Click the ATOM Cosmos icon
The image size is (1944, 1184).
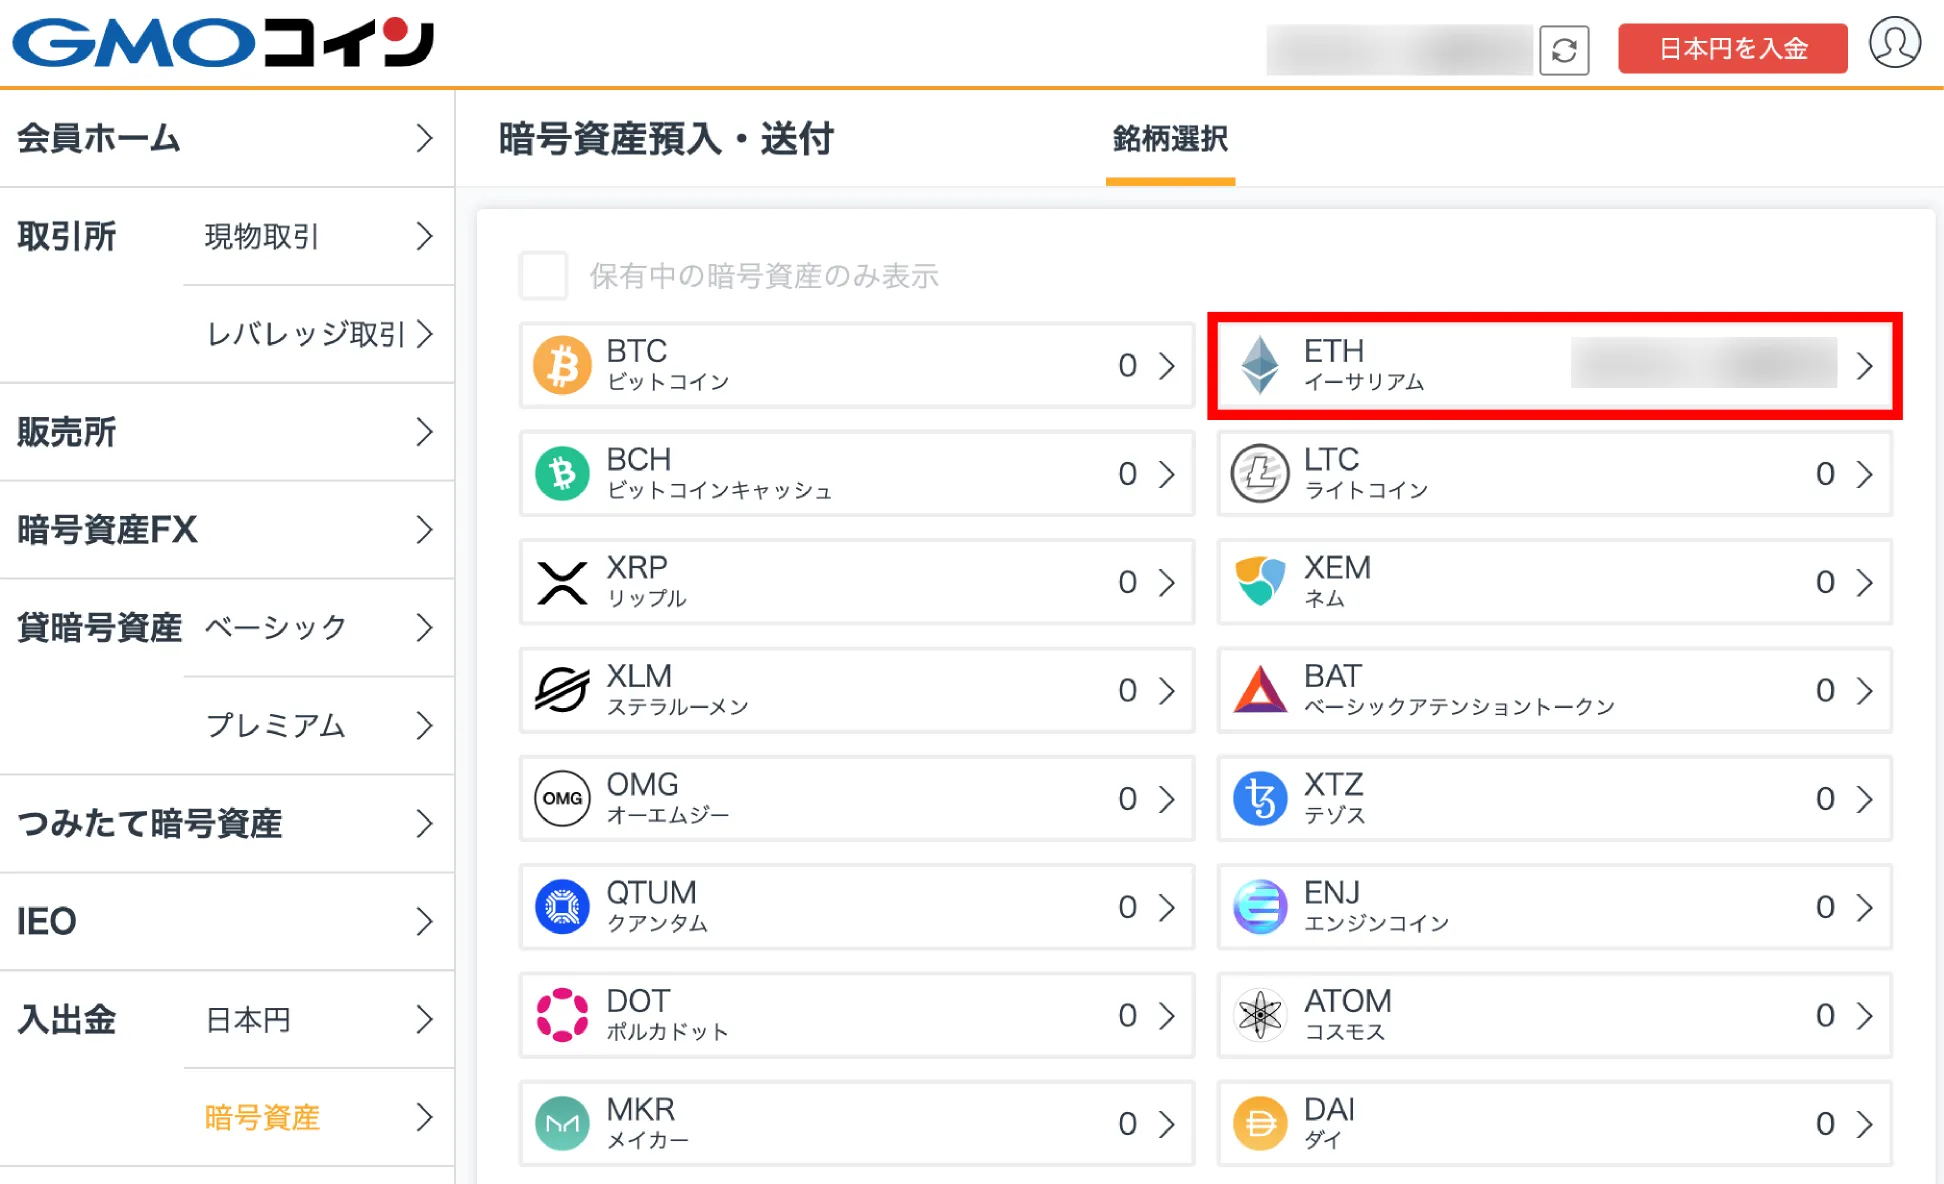[x=1260, y=1015]
